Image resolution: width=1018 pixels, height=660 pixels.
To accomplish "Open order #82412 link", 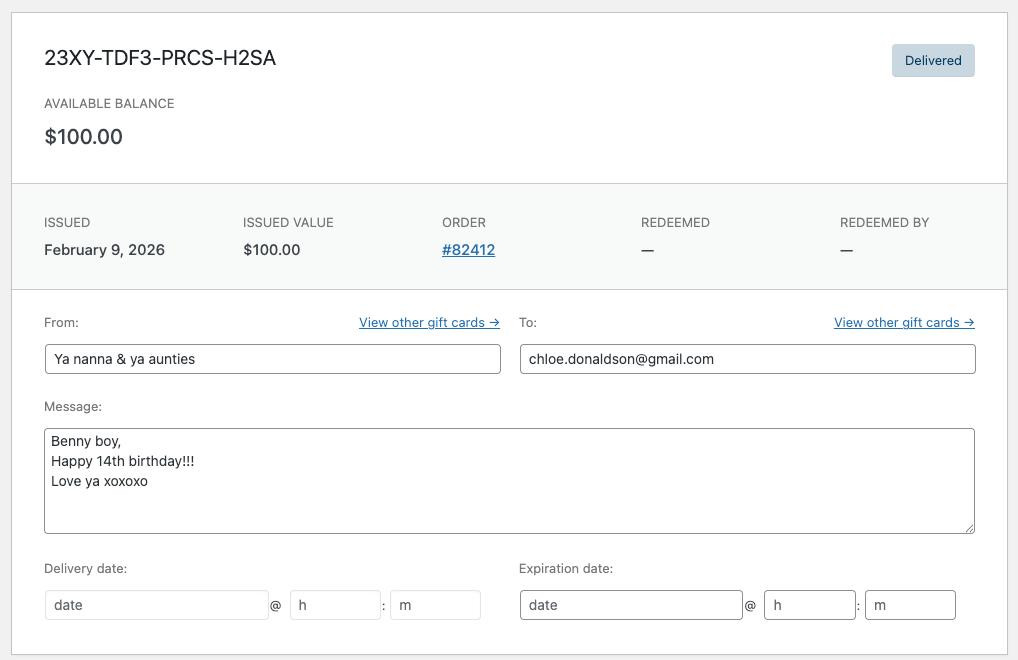I will (468, 250).
